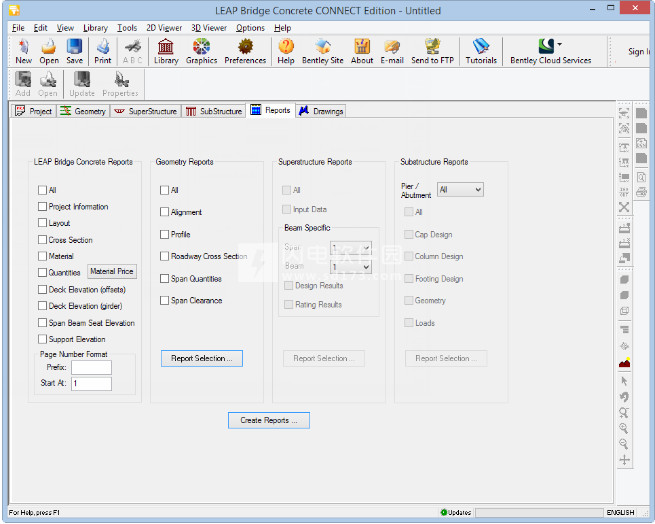The height and width of the screenshot is (524, 655).
Task: Click the Start At input field
Action: pos(91,383)
